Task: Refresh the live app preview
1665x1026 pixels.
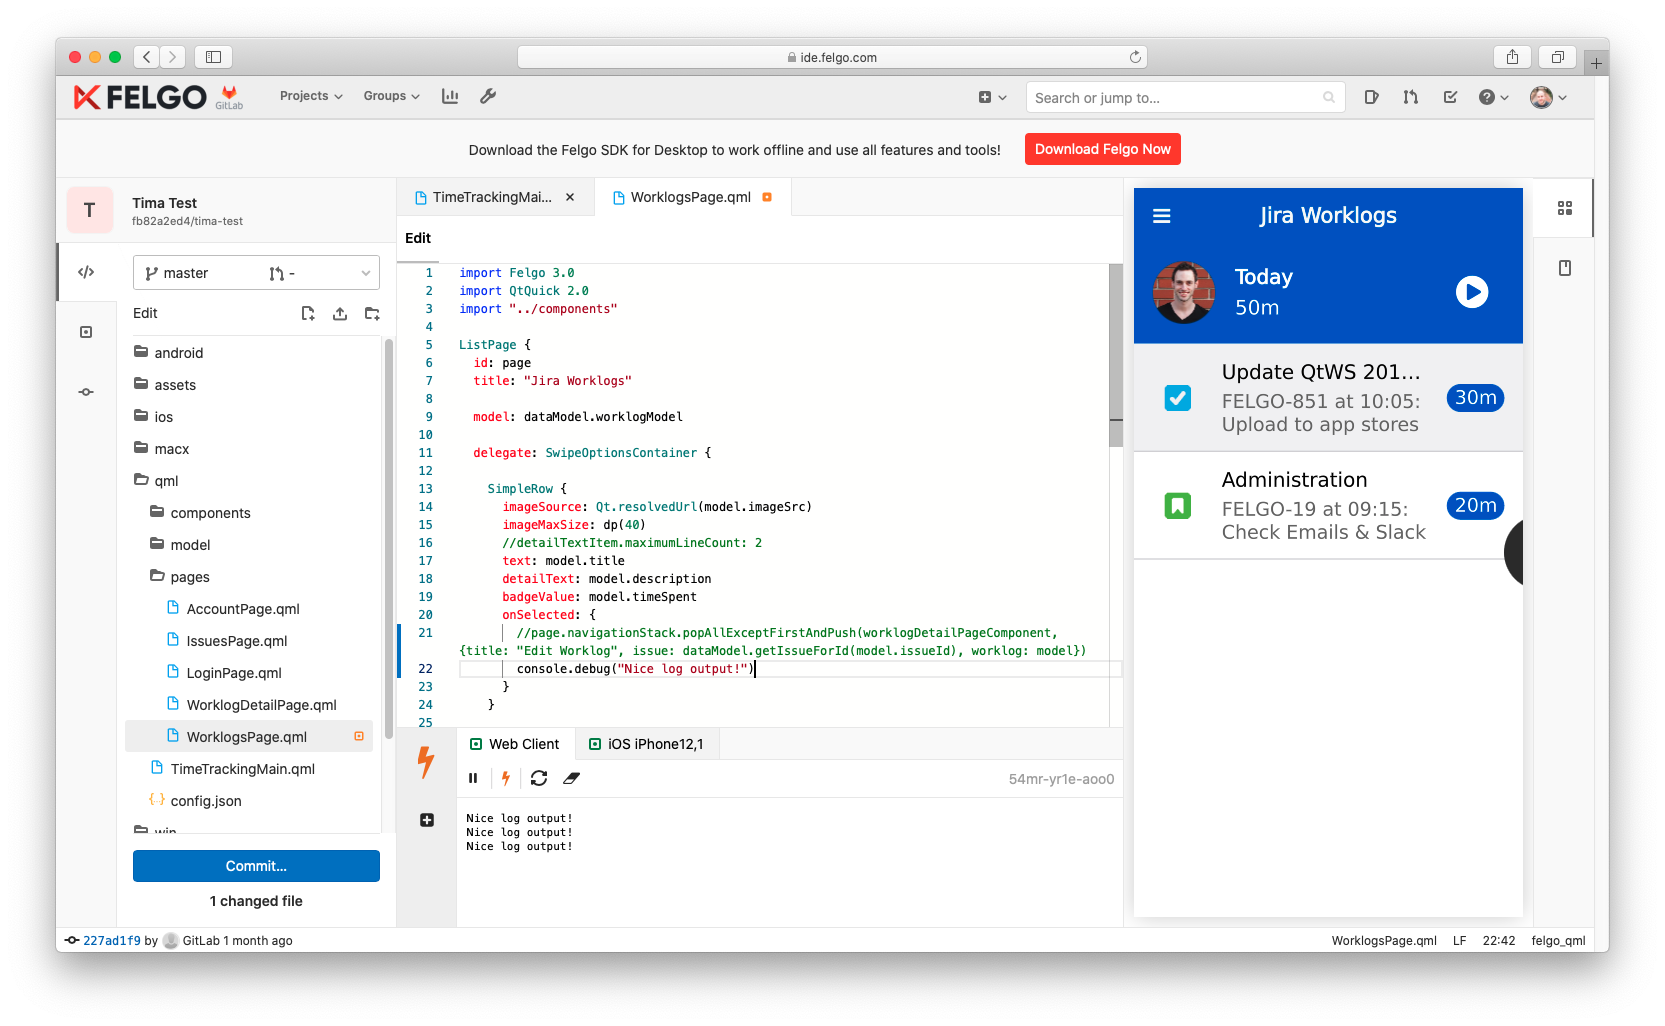Action: pos(539,778)
